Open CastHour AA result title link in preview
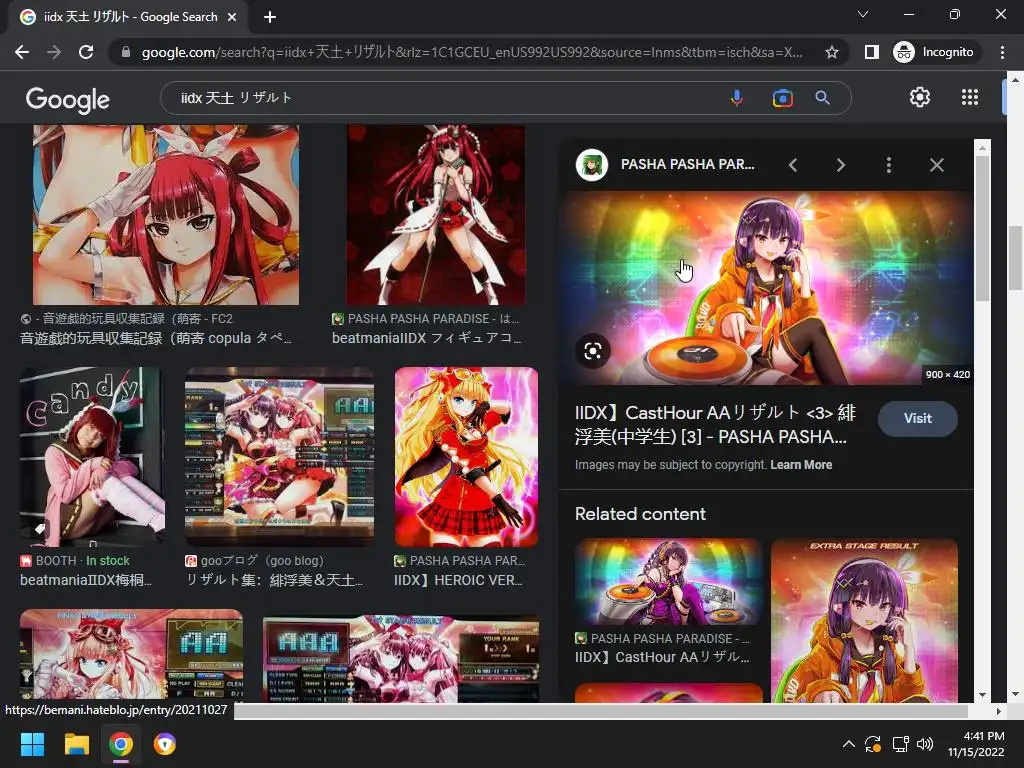Image resolution: width=1024 pixels, height=768 pixels. point(715,424)
